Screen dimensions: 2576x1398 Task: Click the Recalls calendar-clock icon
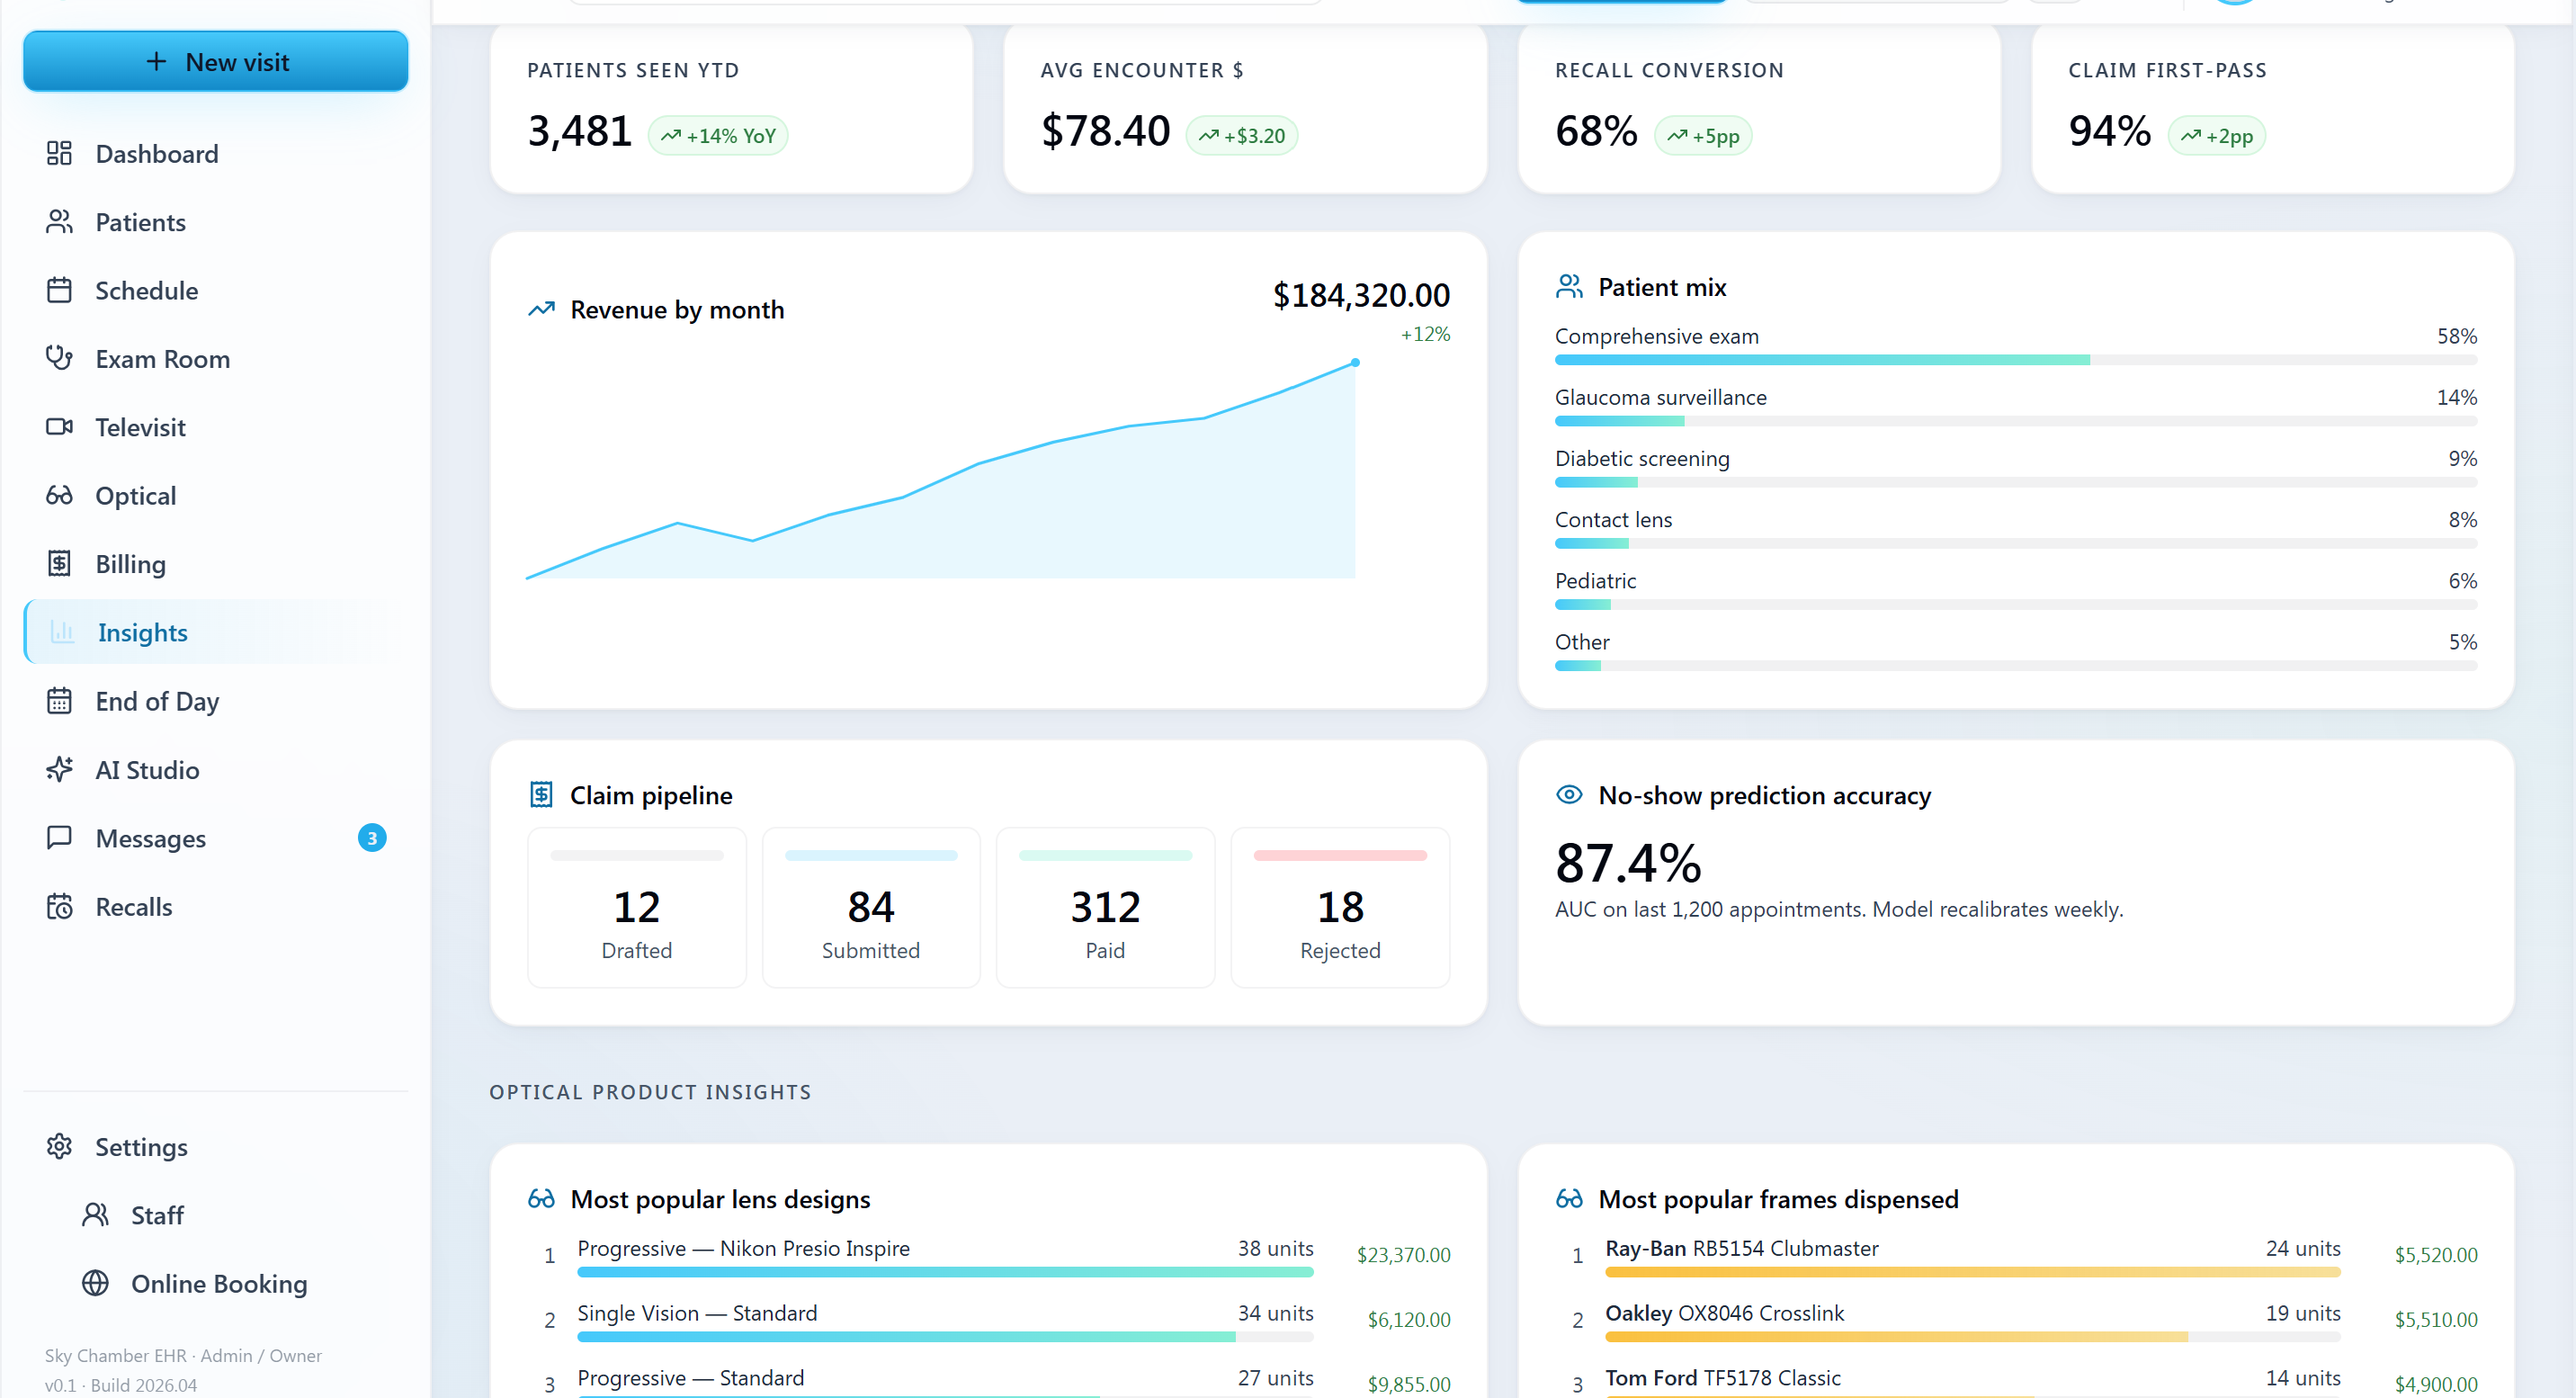(59, 906)
